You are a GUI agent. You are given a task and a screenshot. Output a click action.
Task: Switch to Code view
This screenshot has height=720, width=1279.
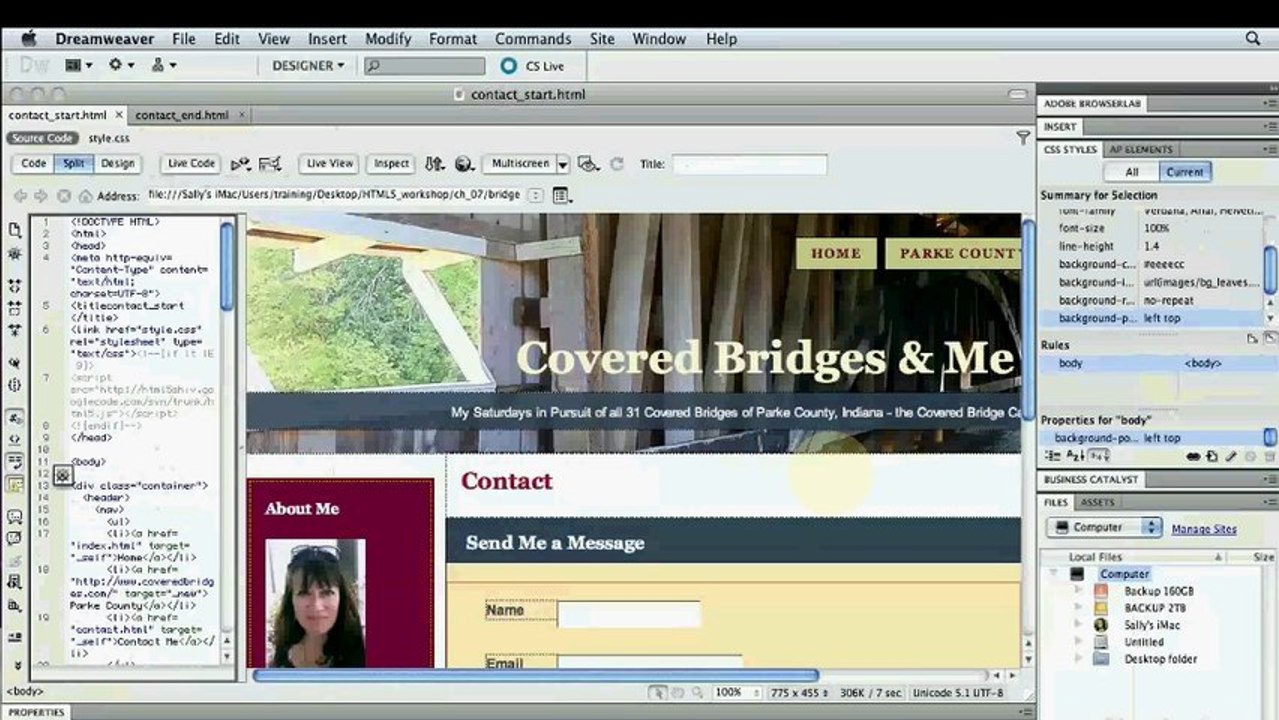pyautogui.click(x=34, y=163)
